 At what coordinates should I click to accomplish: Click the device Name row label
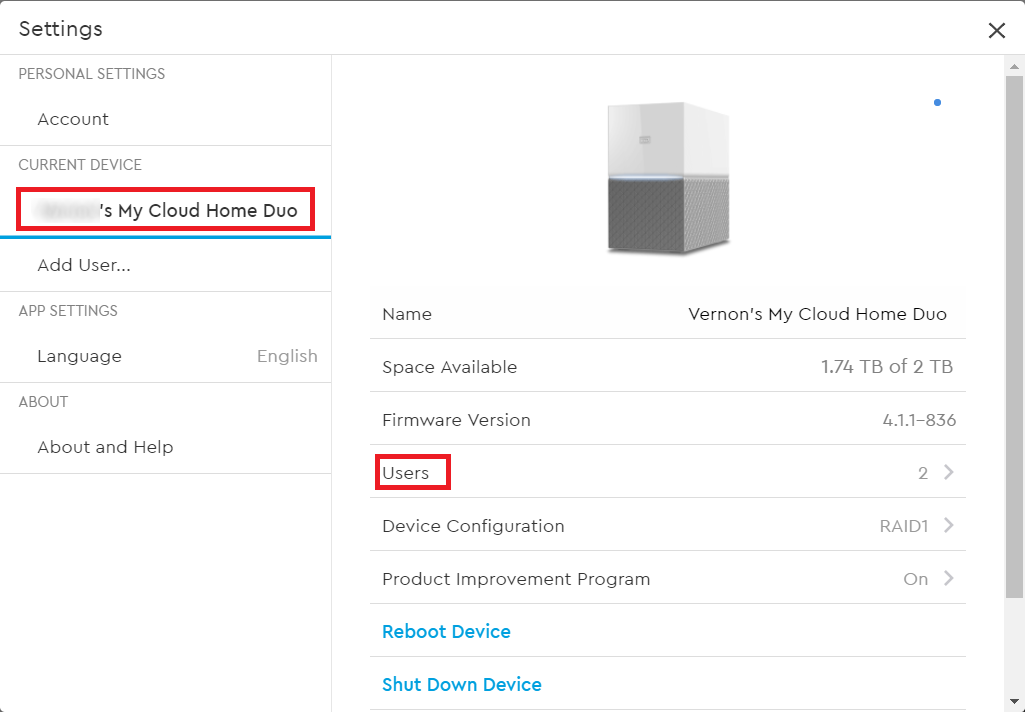pos(407,314)
